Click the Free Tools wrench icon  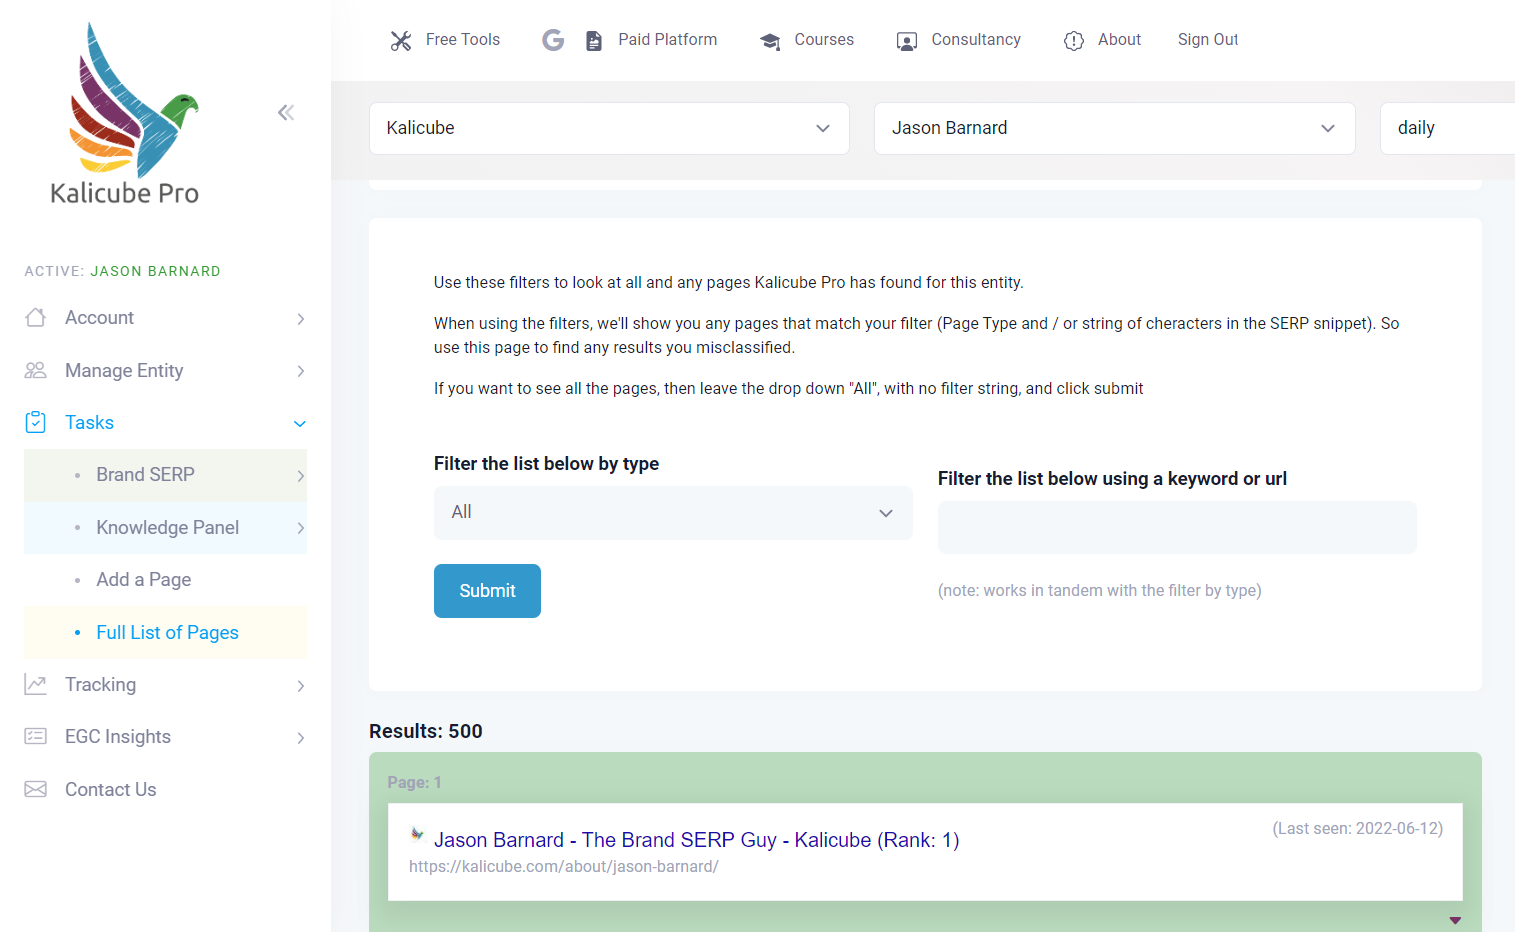click(x=401, y=41)
